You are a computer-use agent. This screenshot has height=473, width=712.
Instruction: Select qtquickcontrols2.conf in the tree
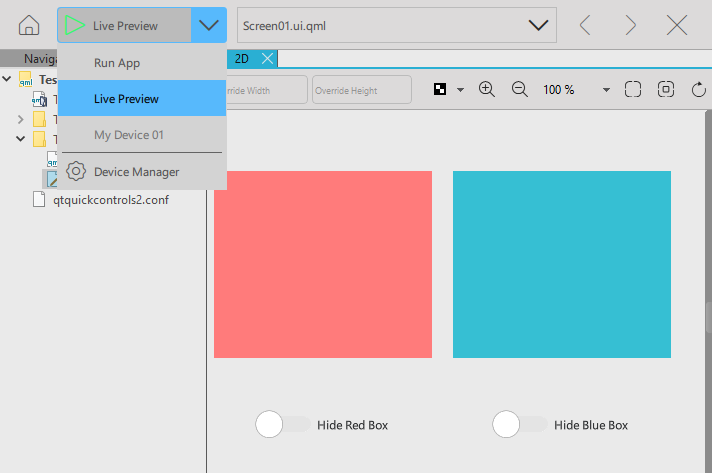pyautogui.click(x=111, y=200)
